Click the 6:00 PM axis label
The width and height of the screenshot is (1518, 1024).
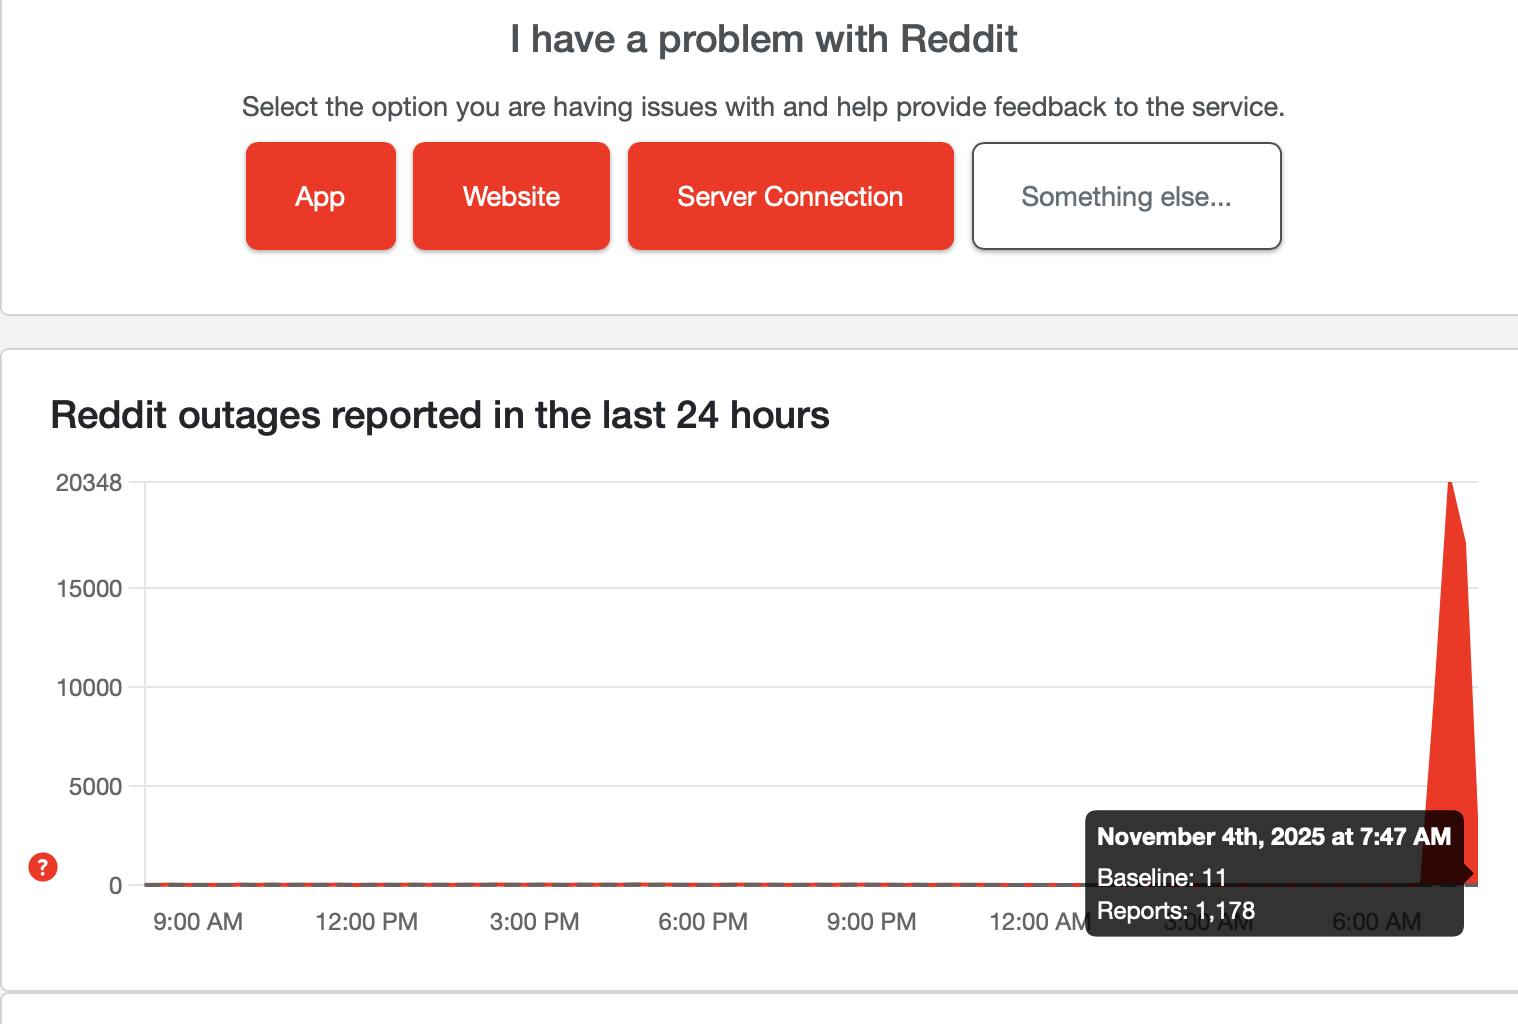pyautogui.click(x=703, y=921)
